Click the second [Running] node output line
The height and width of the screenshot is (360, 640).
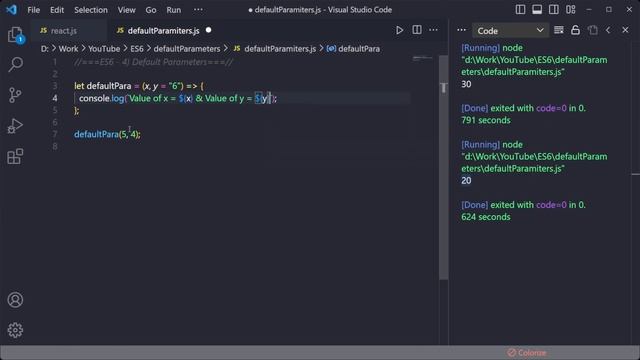492,144
